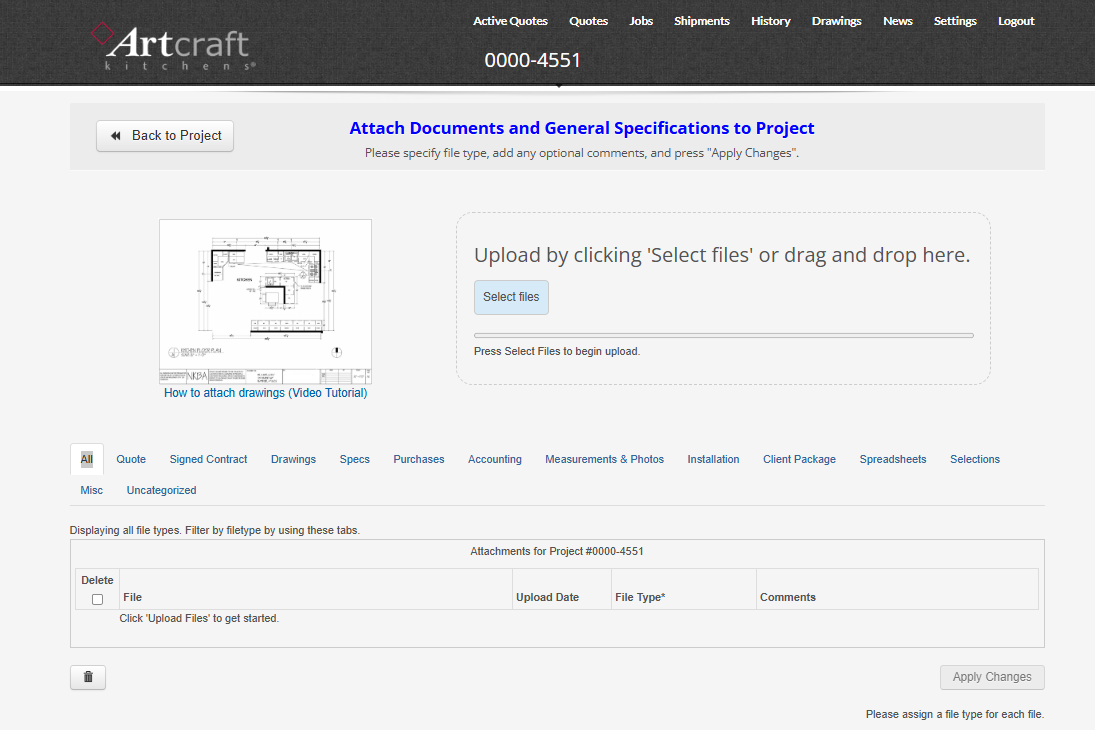1095x730 pixels.
Task: Switch to the Client Package tab
Action: 799,459
